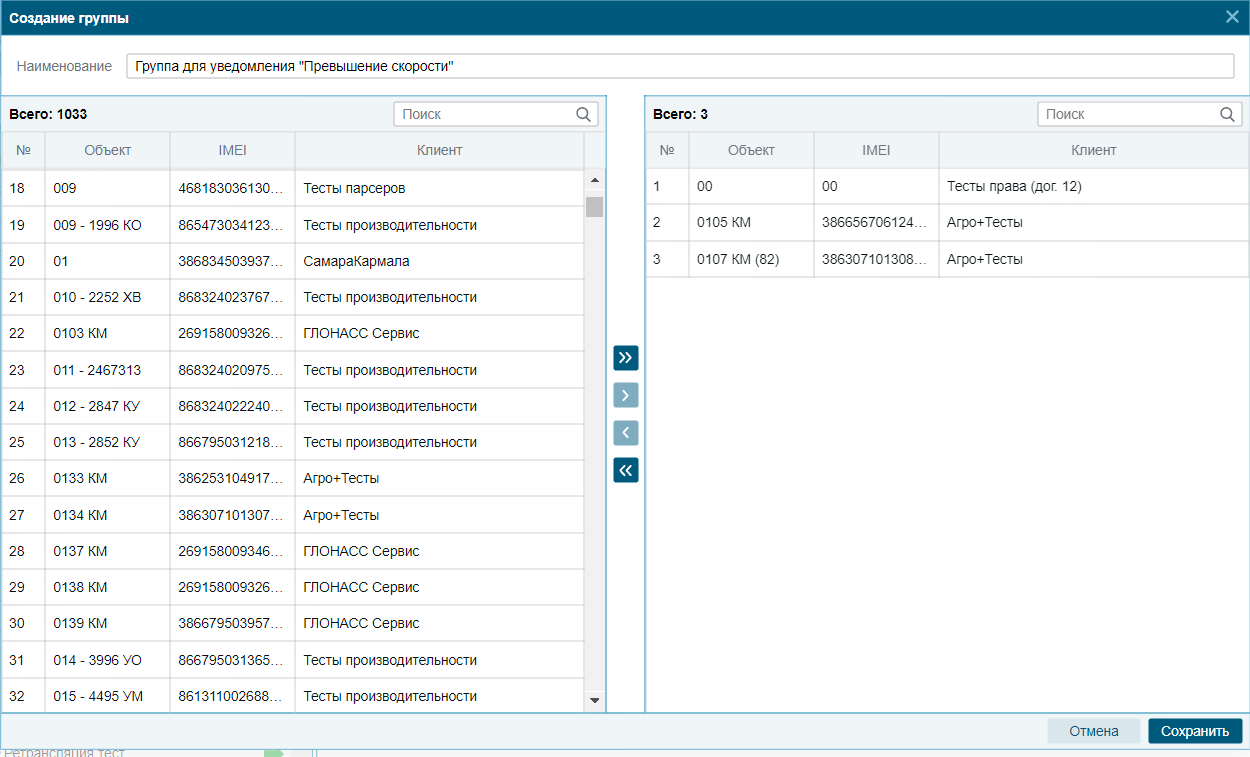
Task: Sort right table by IMEI header
Action: (877, 150)
